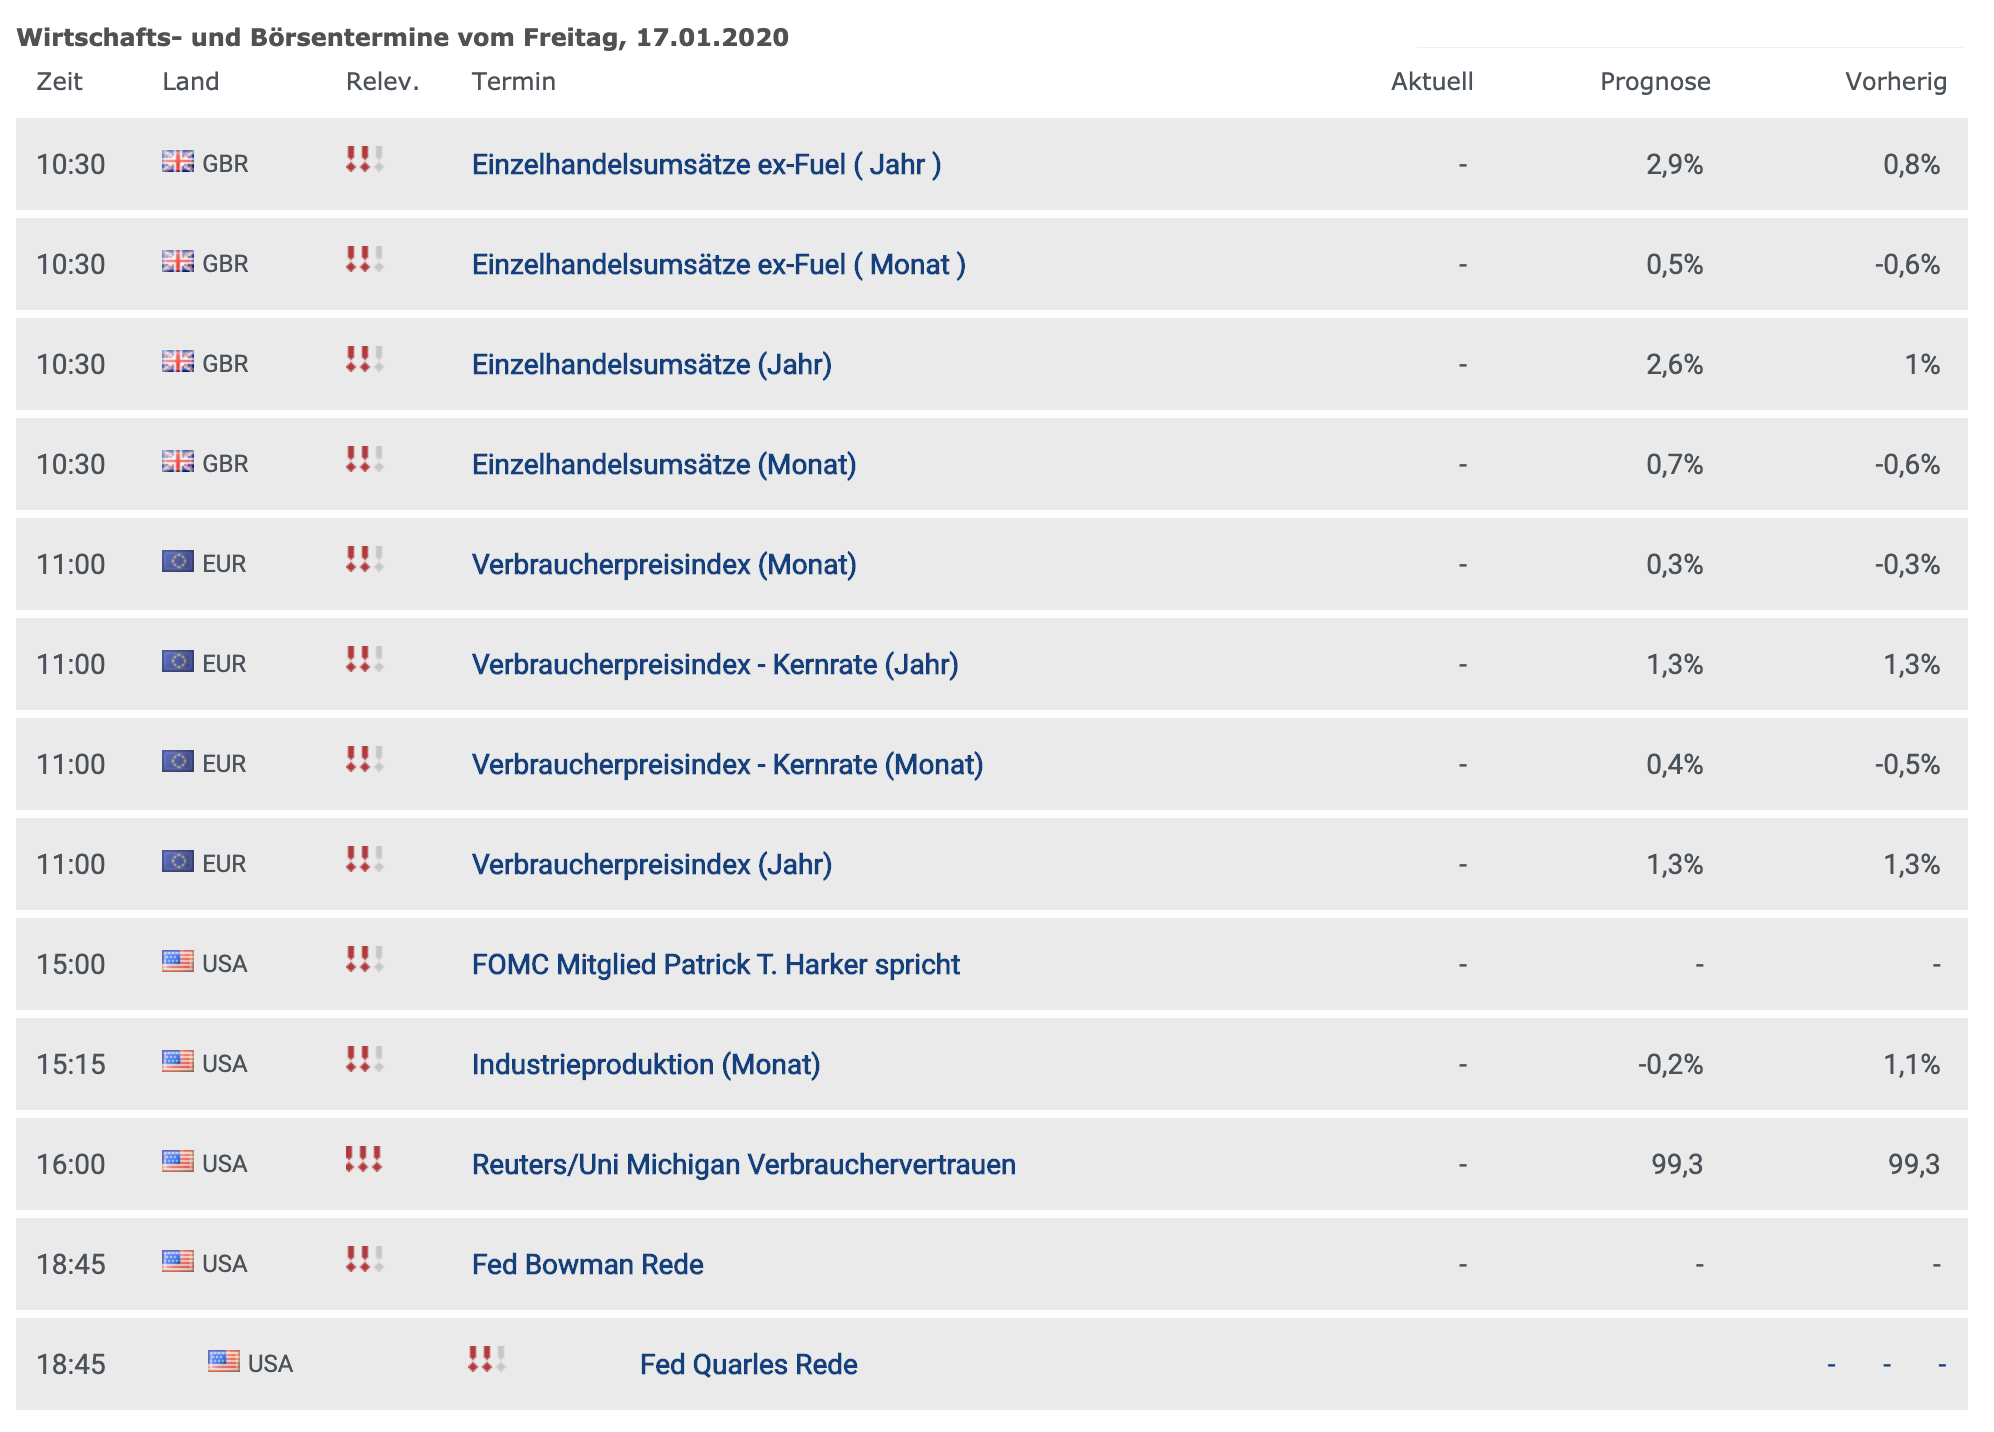Click the GBR flag for Einzelhandelsumsätze ex-Fuel (Jahr)

pos(178,161)
